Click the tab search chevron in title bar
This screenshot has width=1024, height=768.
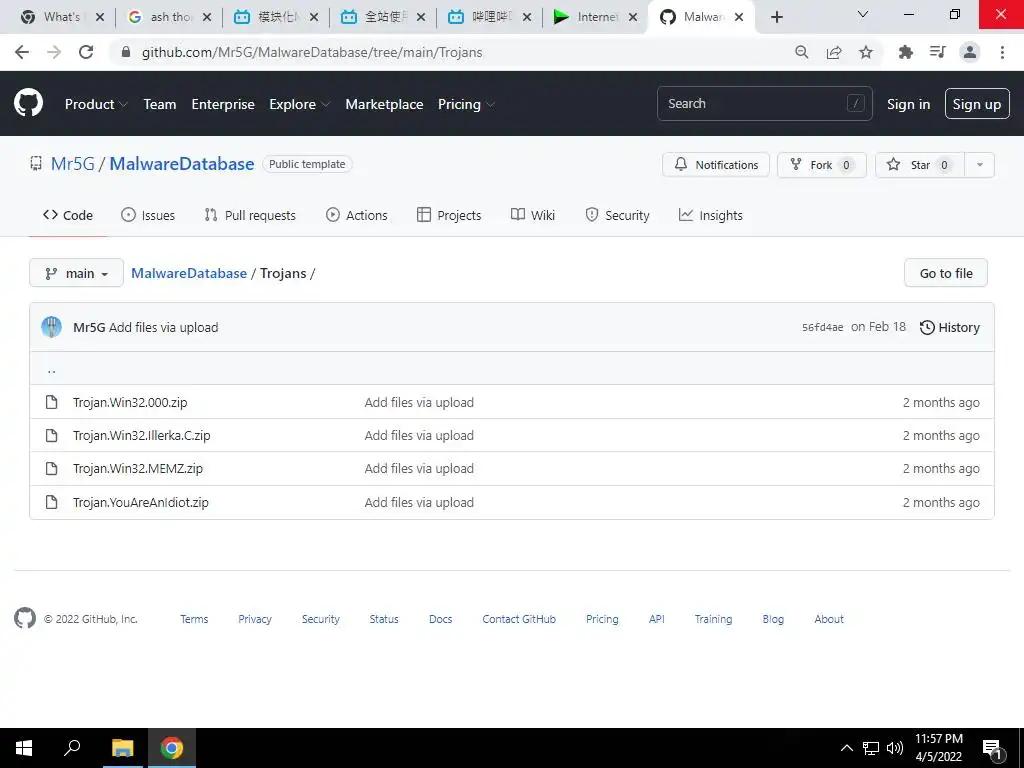863,14
